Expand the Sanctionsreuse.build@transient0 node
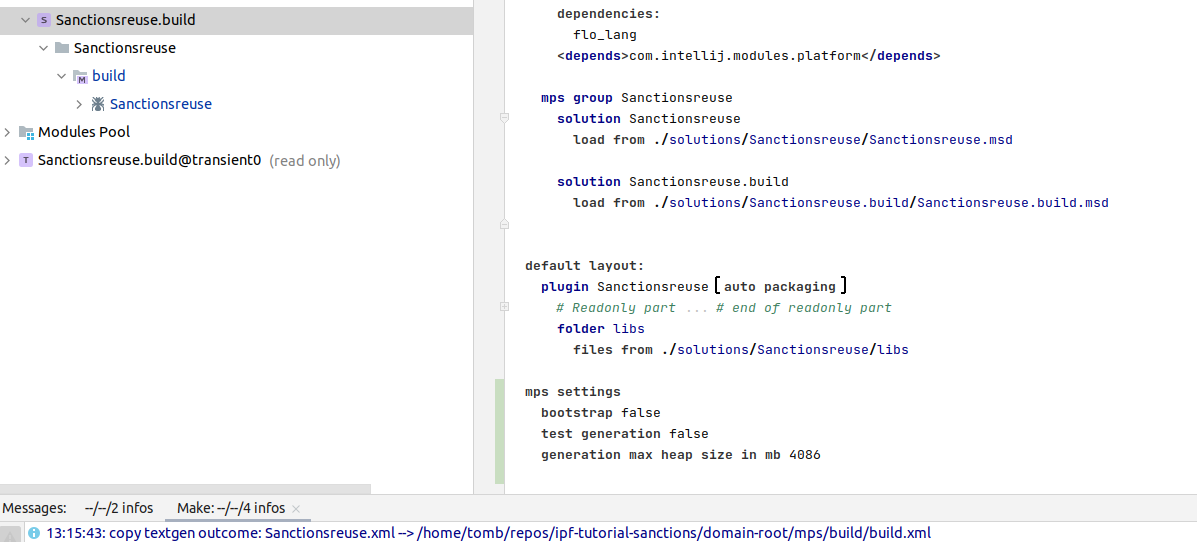 [x=8, y=160]
